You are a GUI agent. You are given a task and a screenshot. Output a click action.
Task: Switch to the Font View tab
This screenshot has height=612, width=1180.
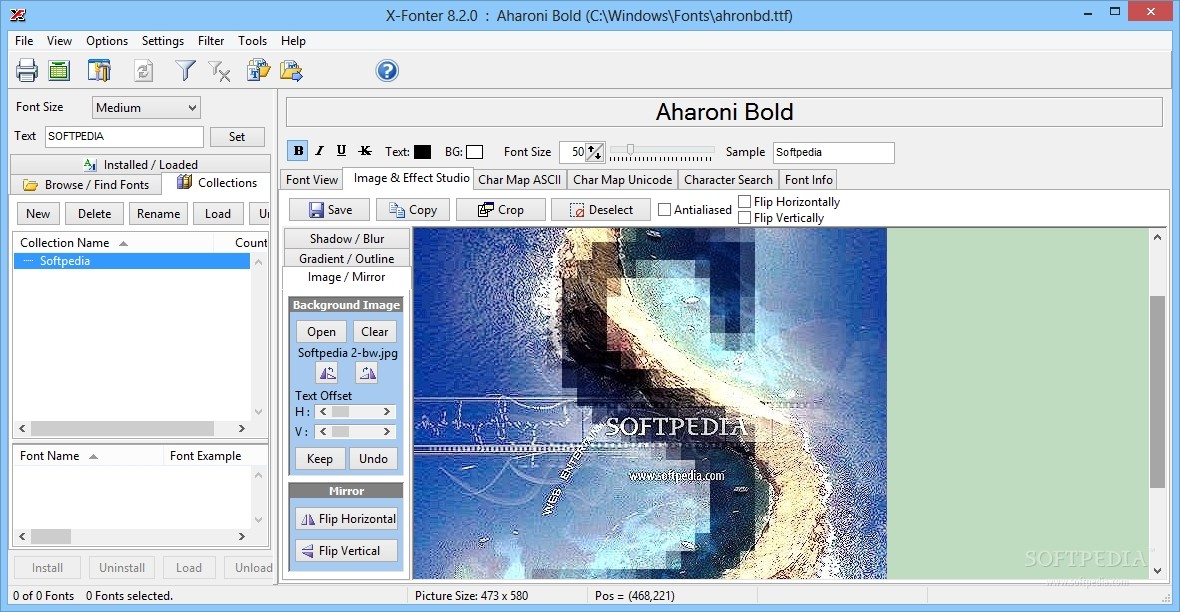(x=312, y=180)
